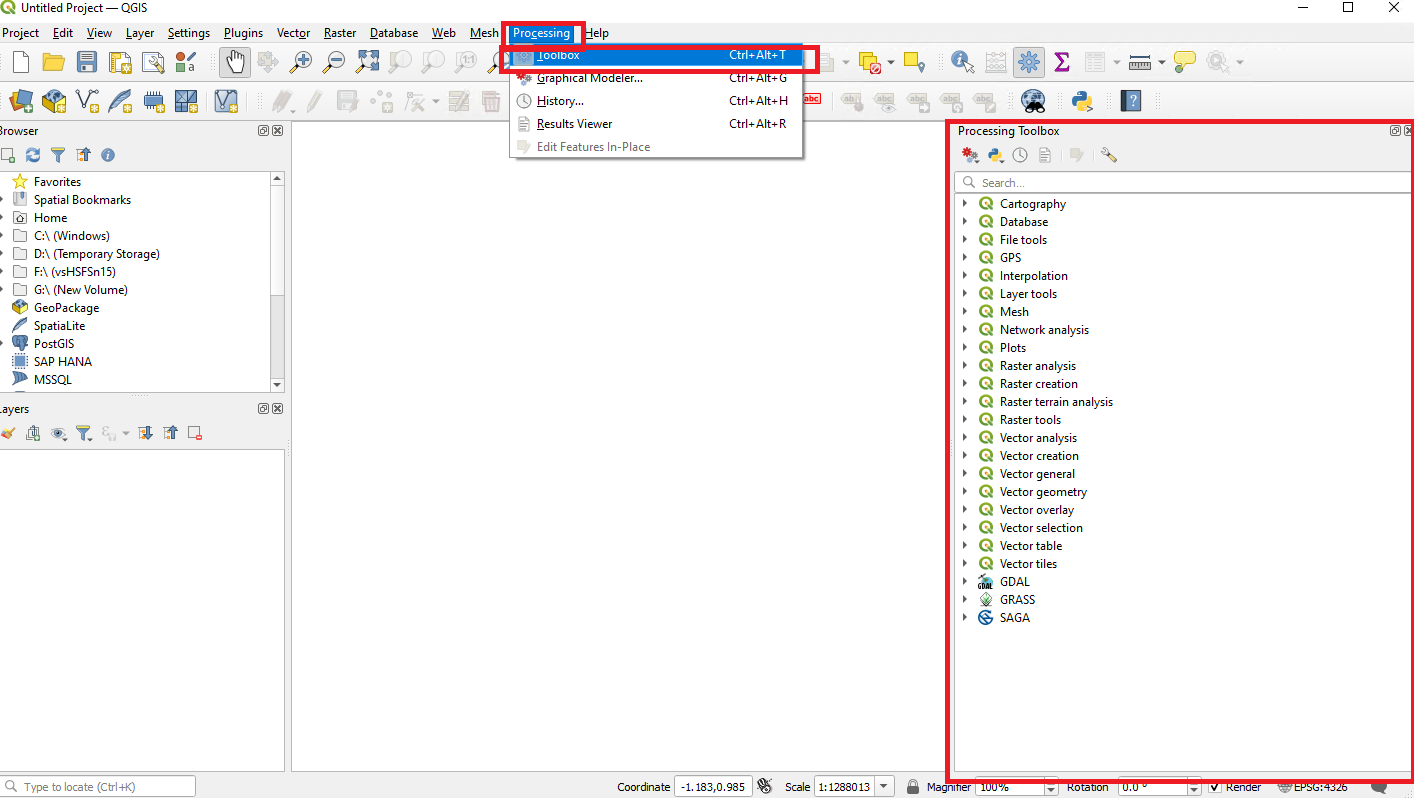The height and width of the screenshot is (798, 1414).
Task: Click the MetaSearch globe binoculars icon
Action: (1033, 100)
